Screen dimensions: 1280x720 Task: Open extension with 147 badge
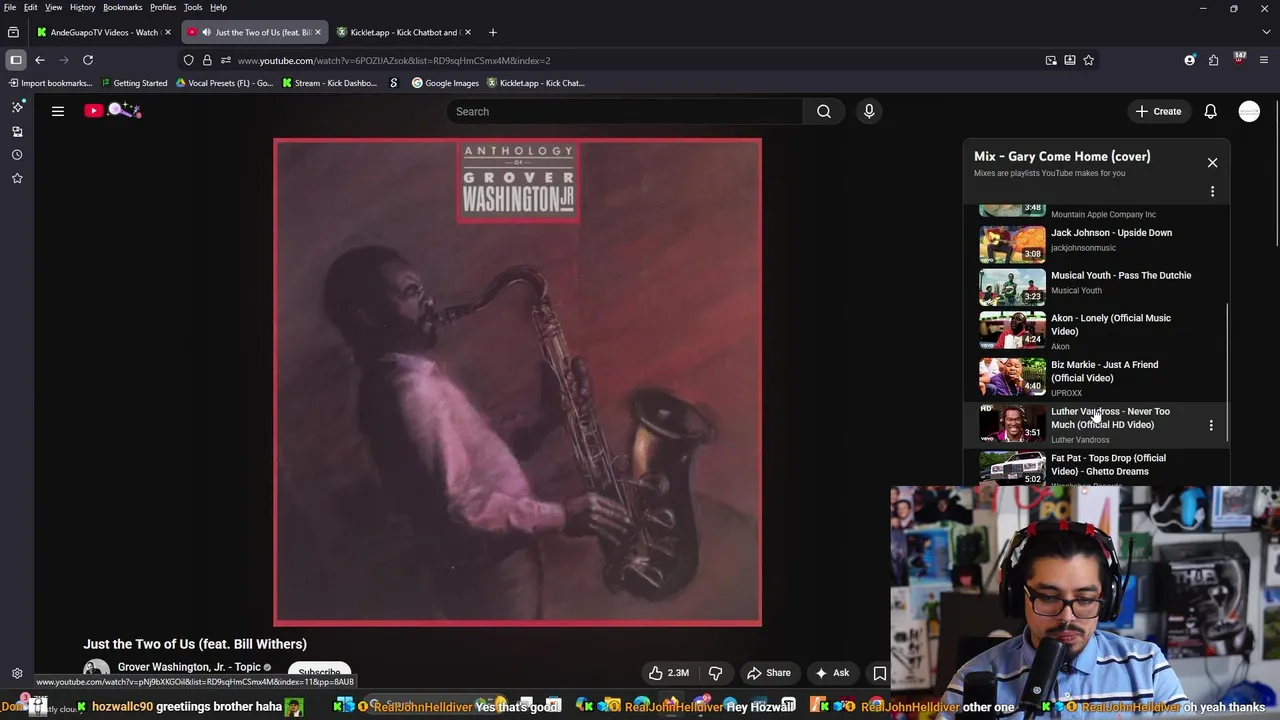(1239, 59)
